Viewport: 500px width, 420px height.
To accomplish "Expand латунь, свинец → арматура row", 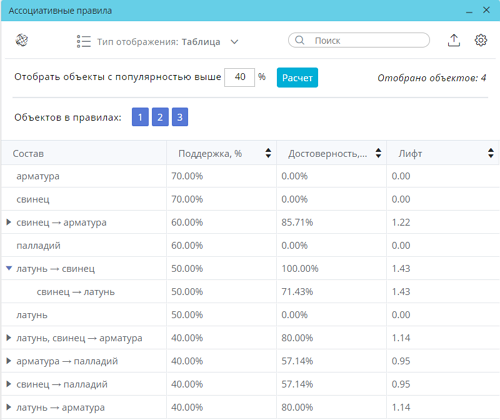I will coord(9,338).
